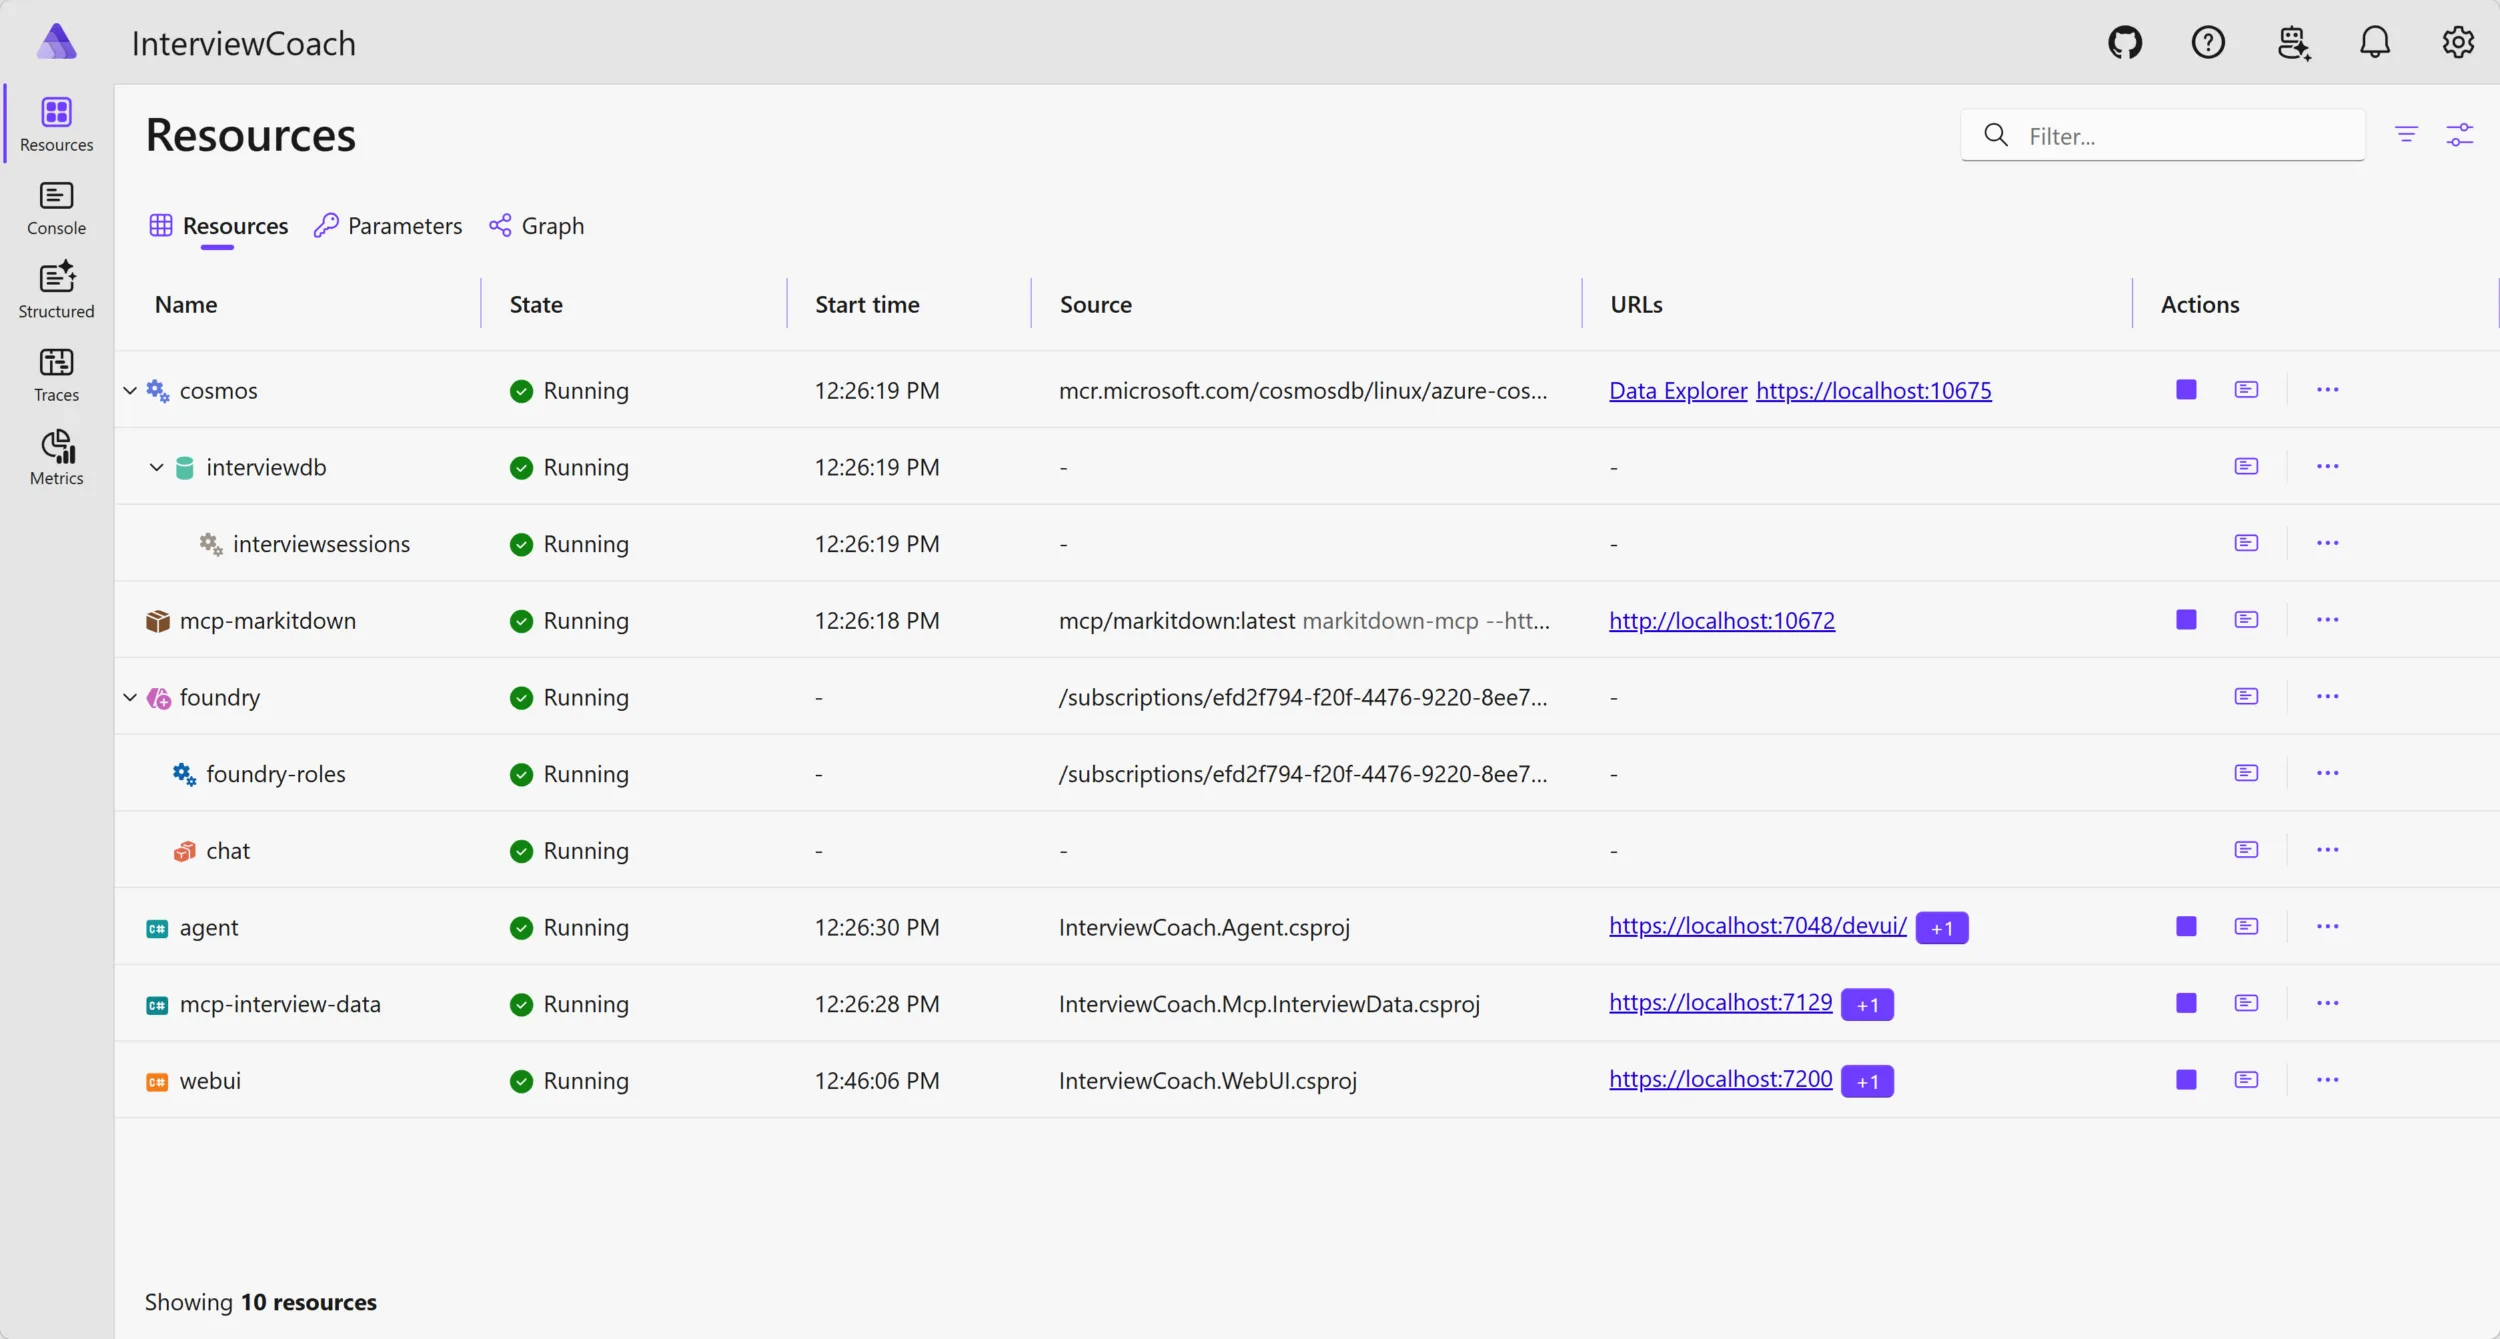Collapse the interviewdb child row

156,467
